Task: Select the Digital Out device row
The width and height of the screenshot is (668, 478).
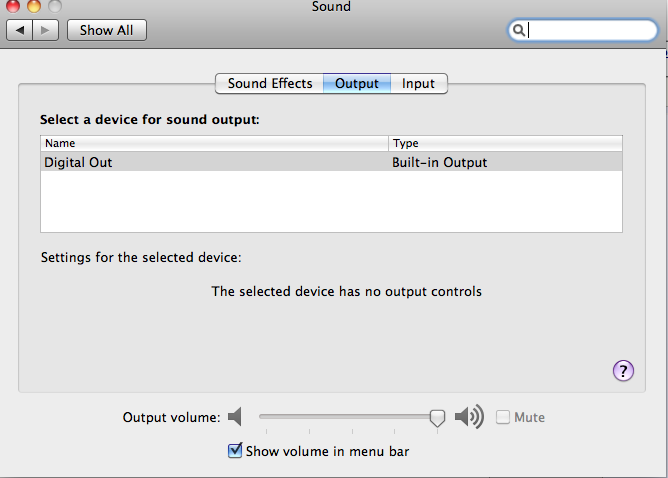Action: click(331, 162)
